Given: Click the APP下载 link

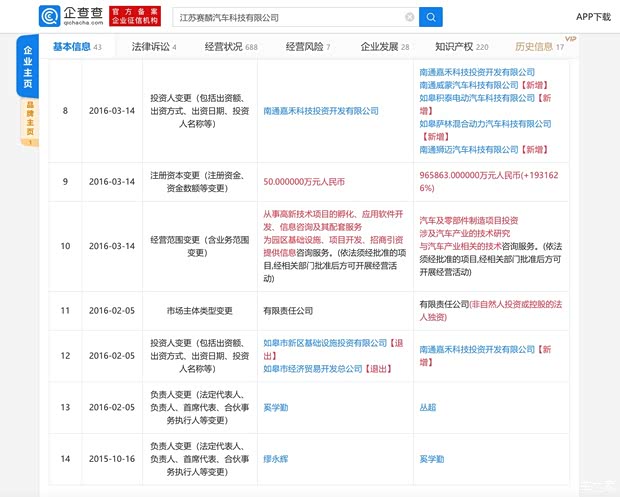Looking at the screenshot, I should point(592,17).
